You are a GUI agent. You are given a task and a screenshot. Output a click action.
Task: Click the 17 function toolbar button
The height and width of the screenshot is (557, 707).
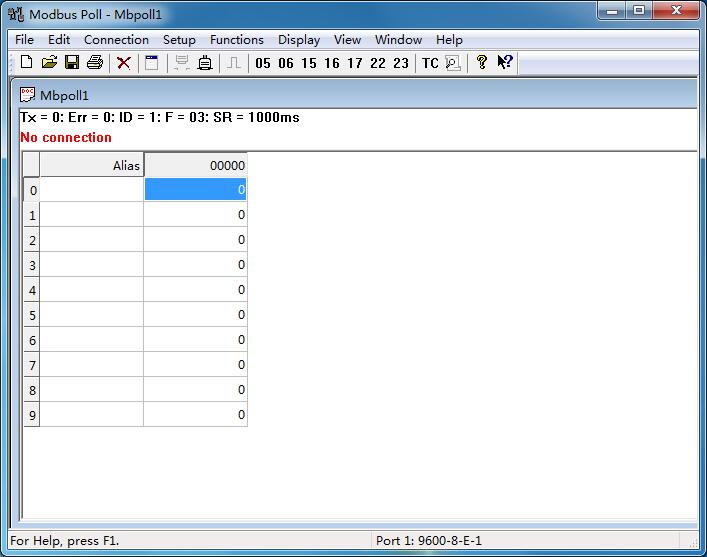[355, 63]
